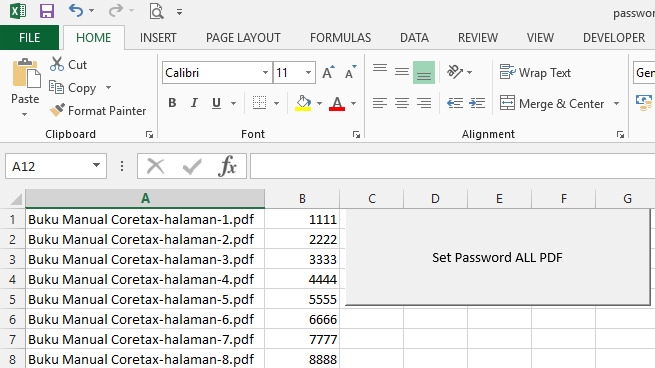Click Merge & Center
The image size is (655, 368).
552,103
